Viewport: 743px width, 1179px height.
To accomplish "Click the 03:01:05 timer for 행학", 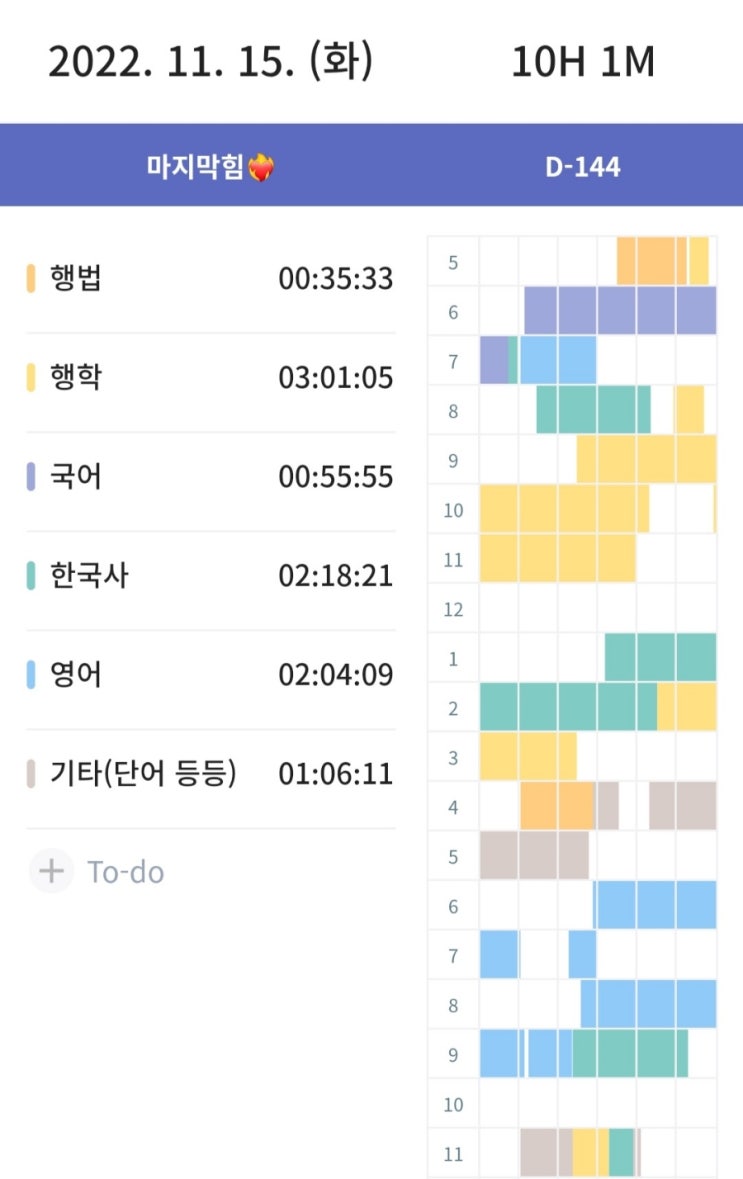I will tap(336, 378).
